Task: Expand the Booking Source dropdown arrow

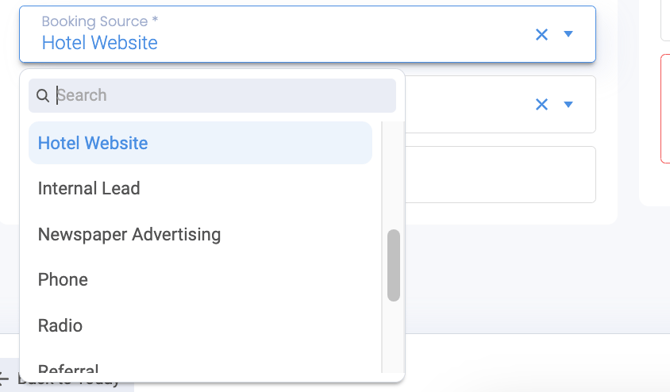Action: [568, 34]
